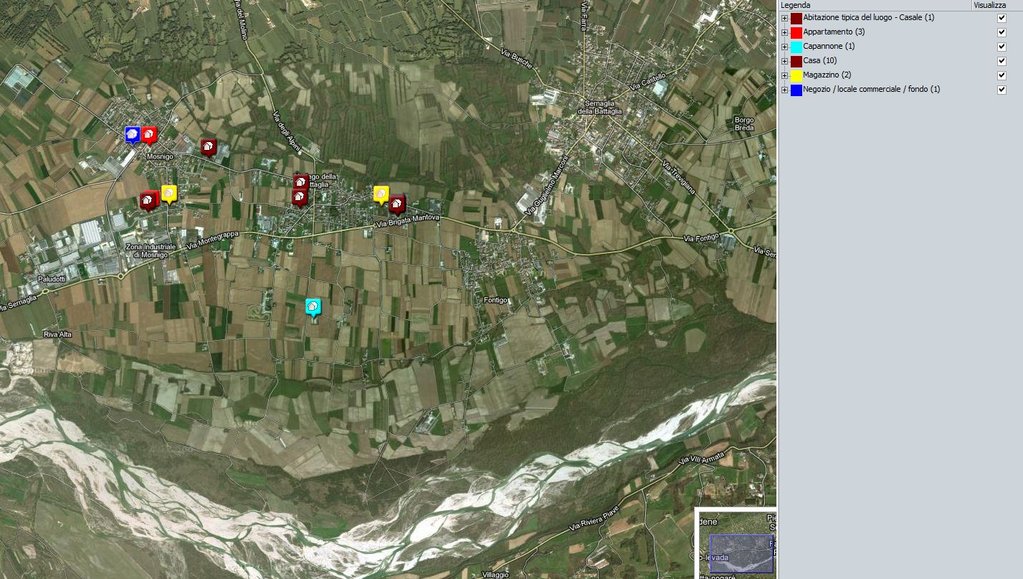Click the 'Paludotti' map label
This screenshot has height=579, width=1023.
click(x=52, y=279)
